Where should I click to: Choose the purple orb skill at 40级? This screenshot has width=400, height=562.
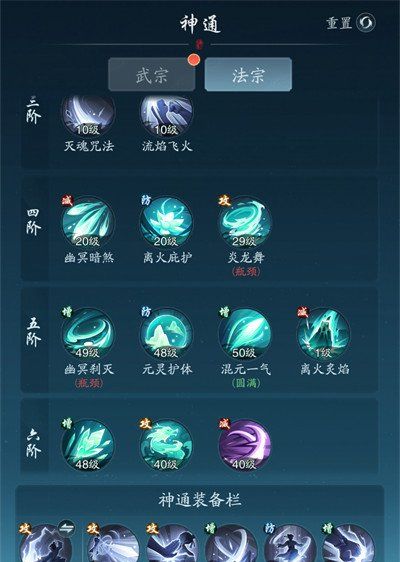pos(245,446)
